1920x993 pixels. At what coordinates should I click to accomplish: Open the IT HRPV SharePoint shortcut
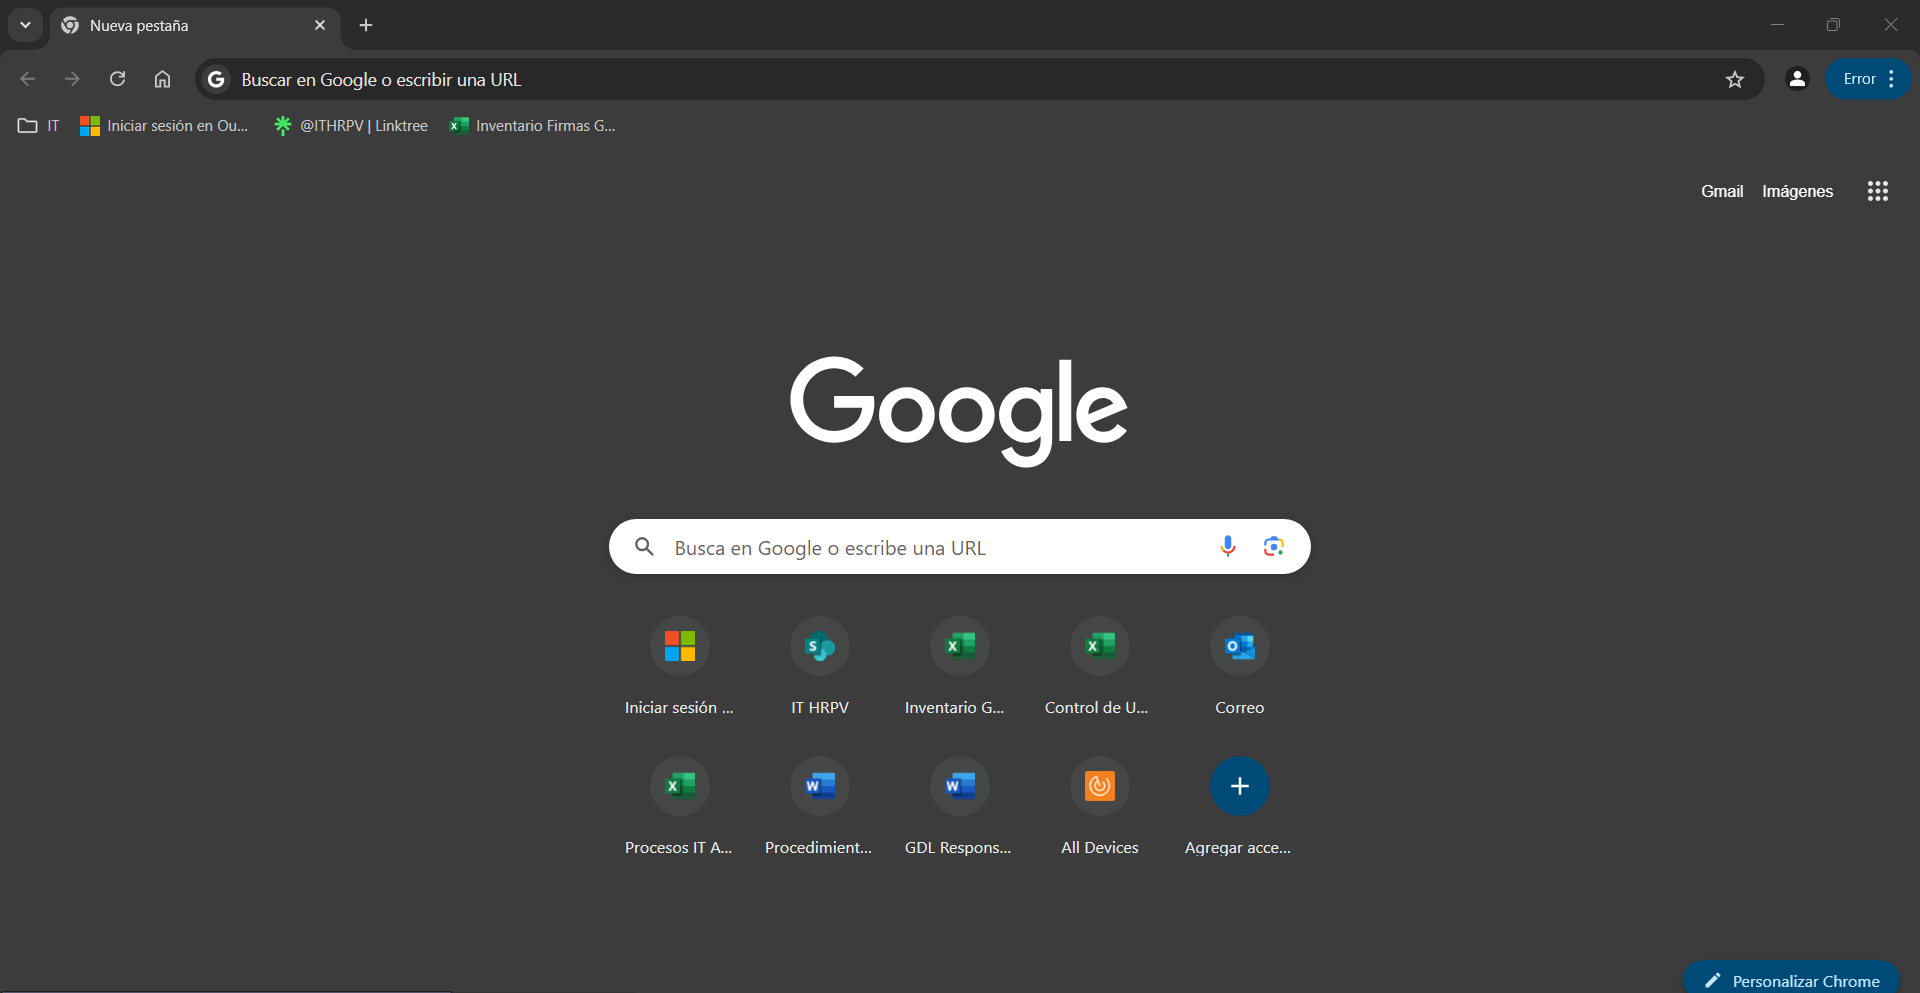pyautogui.click(x=820, y=667)
